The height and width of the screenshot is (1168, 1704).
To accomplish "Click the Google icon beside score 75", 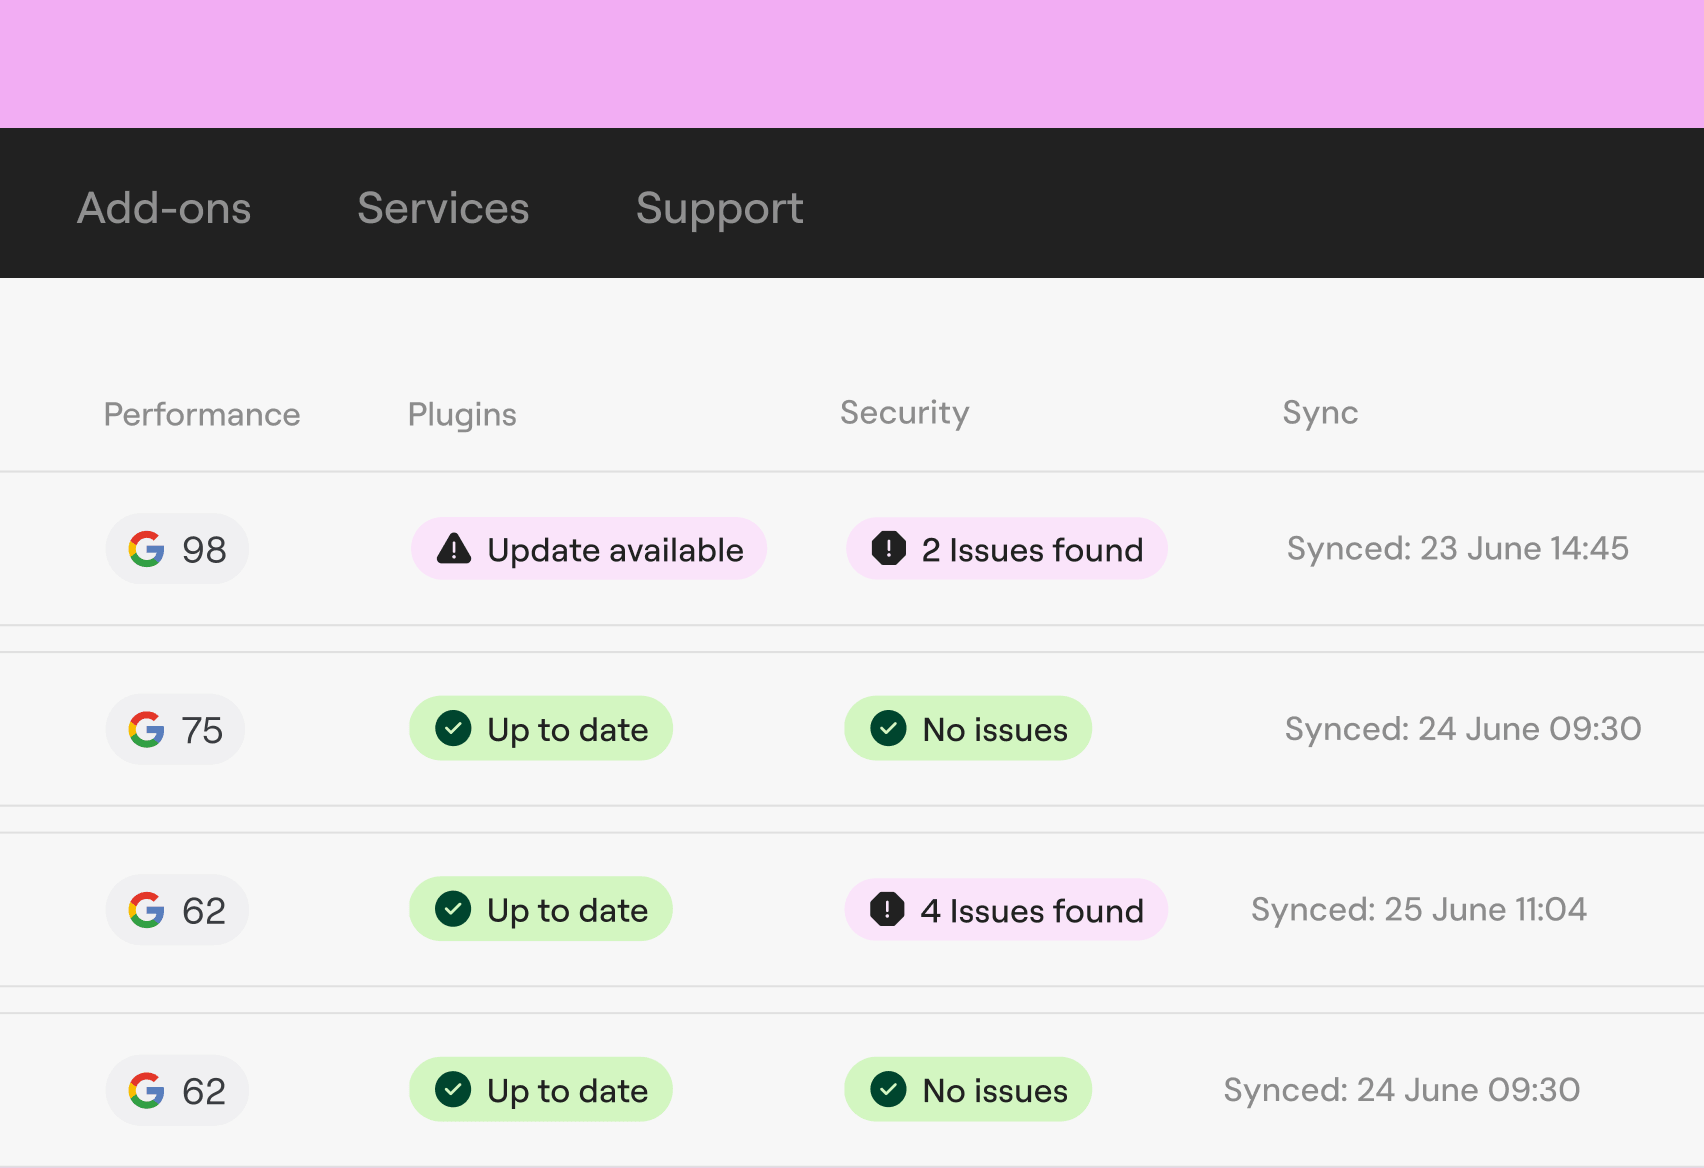I will coord(146,730).
